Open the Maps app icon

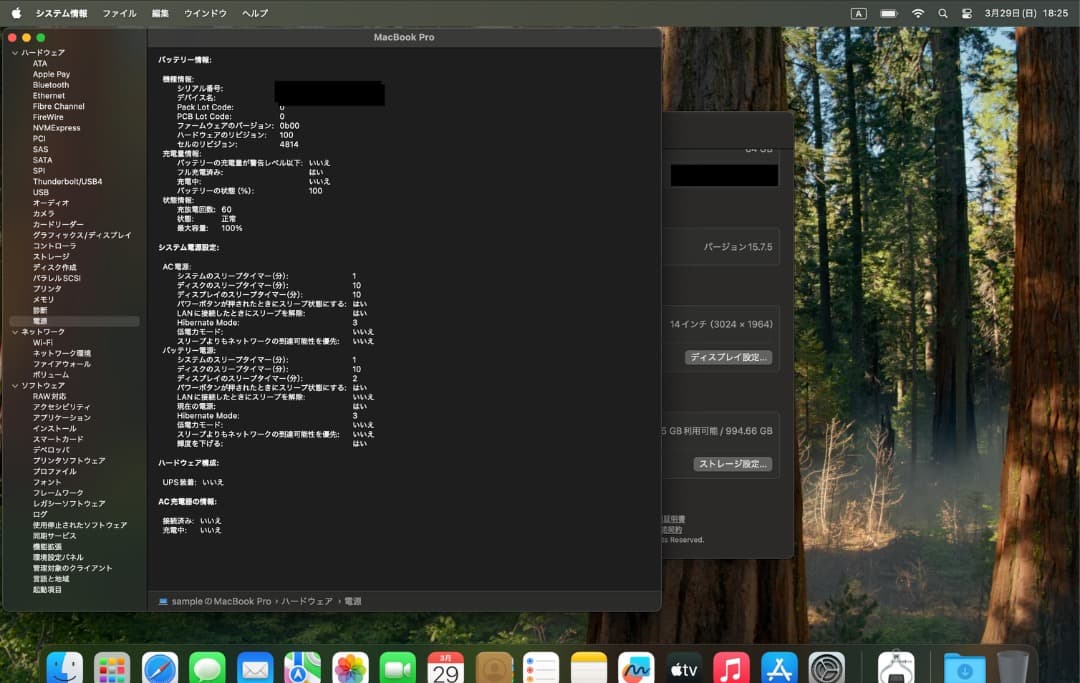[303, 663]
